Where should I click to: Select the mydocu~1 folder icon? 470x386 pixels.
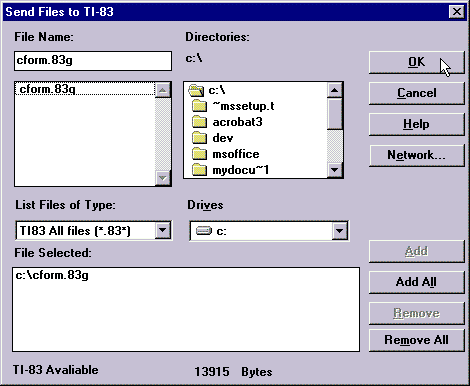199,170
